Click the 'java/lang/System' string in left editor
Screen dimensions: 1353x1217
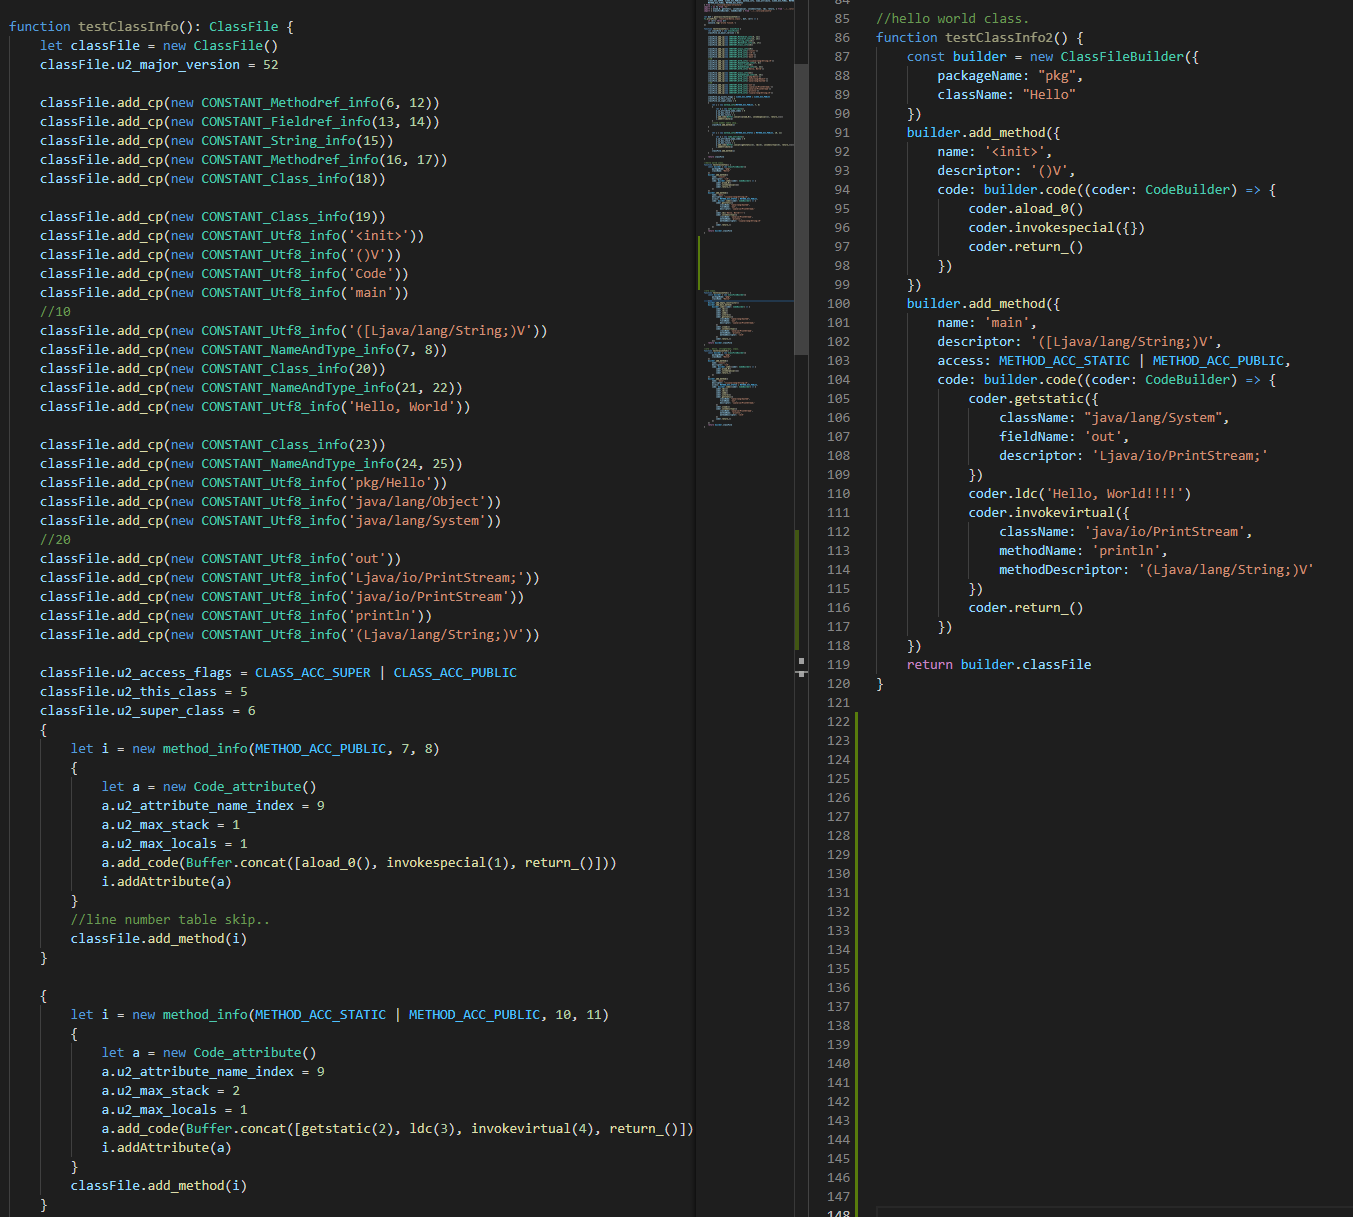coord(417,521)
